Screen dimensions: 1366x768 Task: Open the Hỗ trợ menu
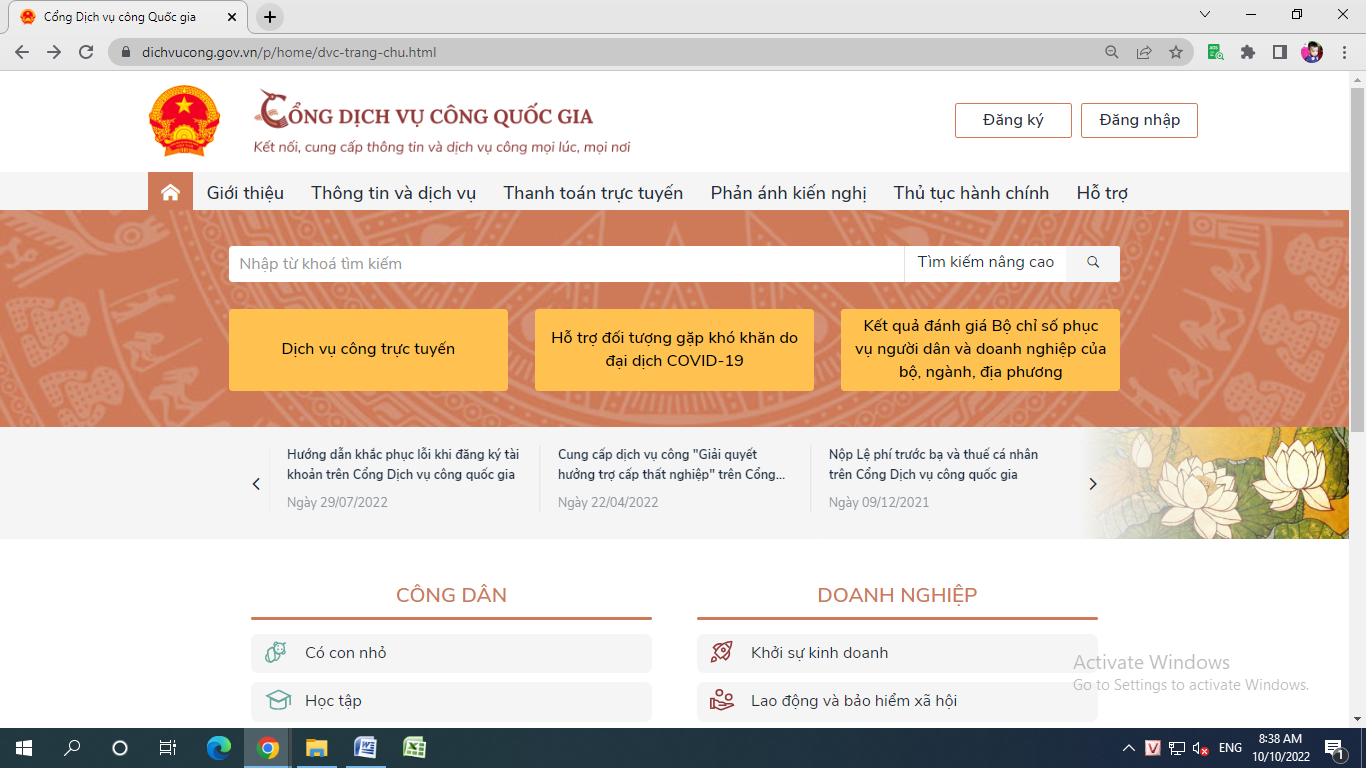[1102, 193]
